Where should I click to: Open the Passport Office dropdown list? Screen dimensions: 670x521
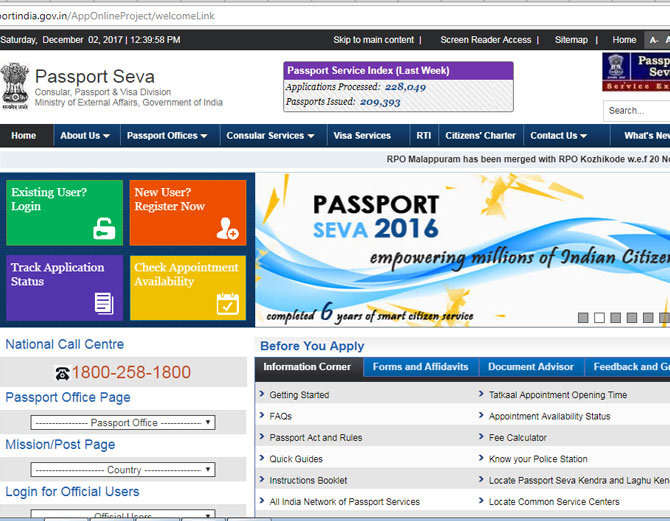124,423
